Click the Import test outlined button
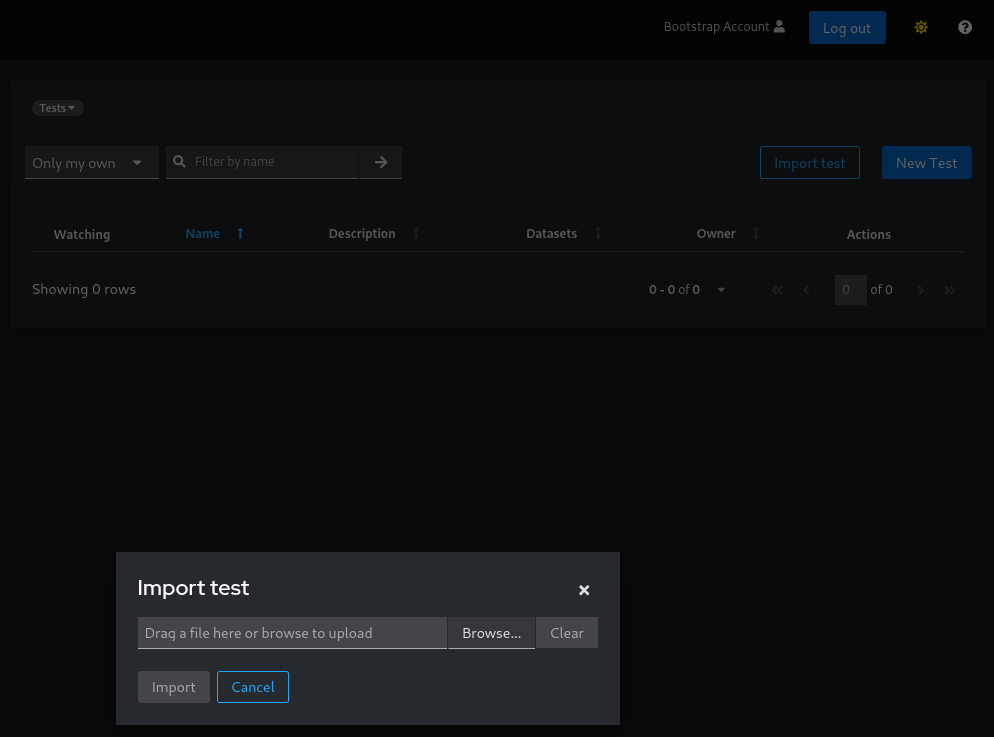 (810, 163)
